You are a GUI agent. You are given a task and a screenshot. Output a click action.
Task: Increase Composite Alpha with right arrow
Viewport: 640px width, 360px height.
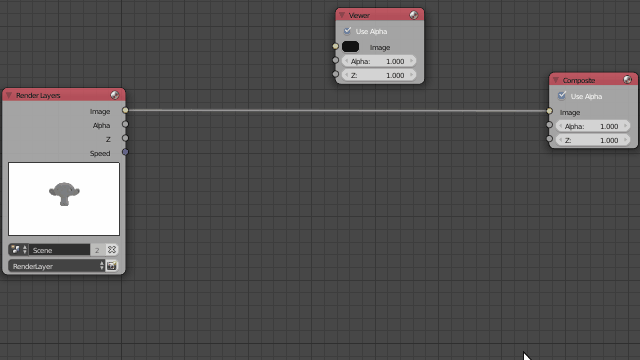[x=625, y=126]
